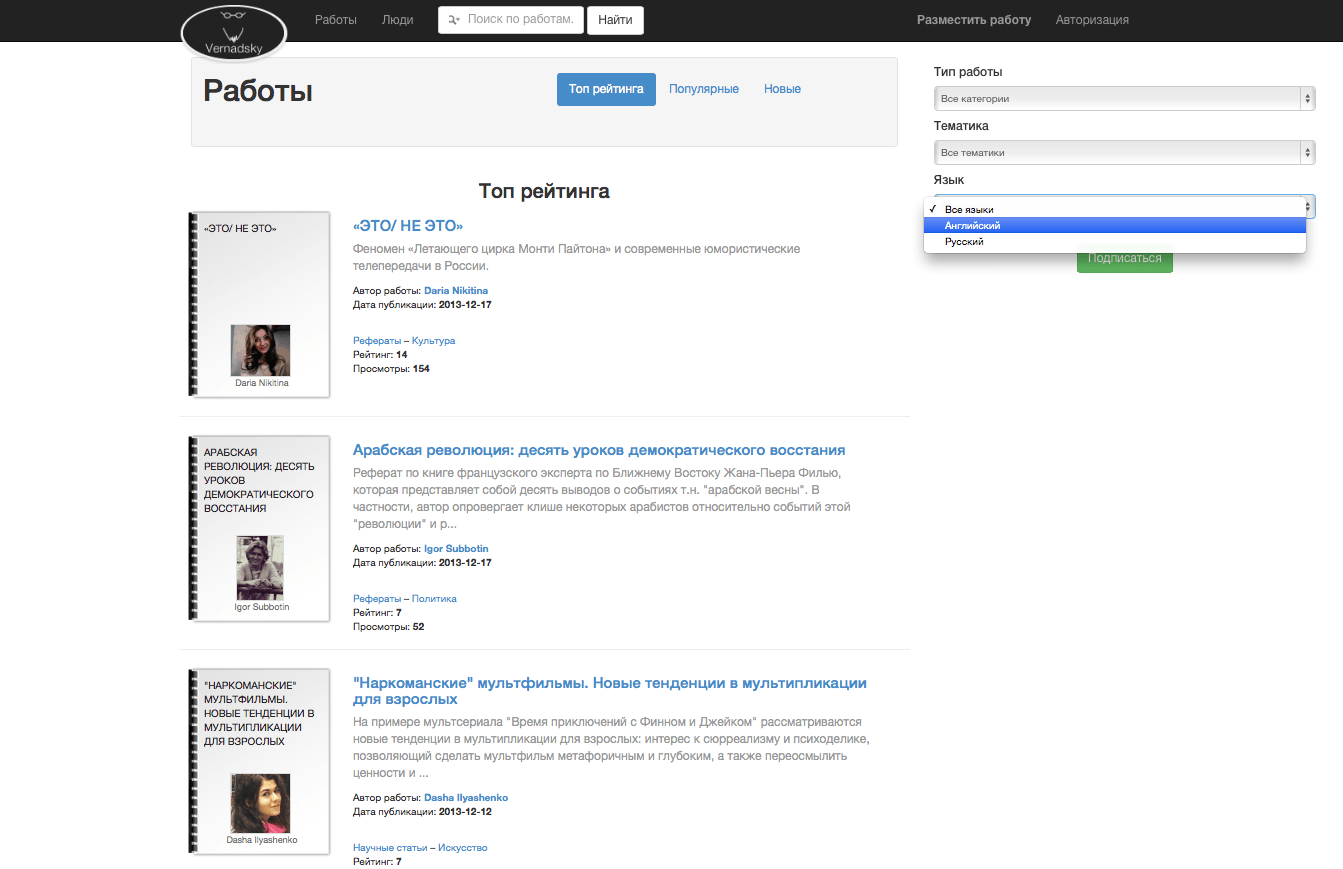Switch to the Новые tab
This screenshot has height=869, width=1343.
[782, 89]
